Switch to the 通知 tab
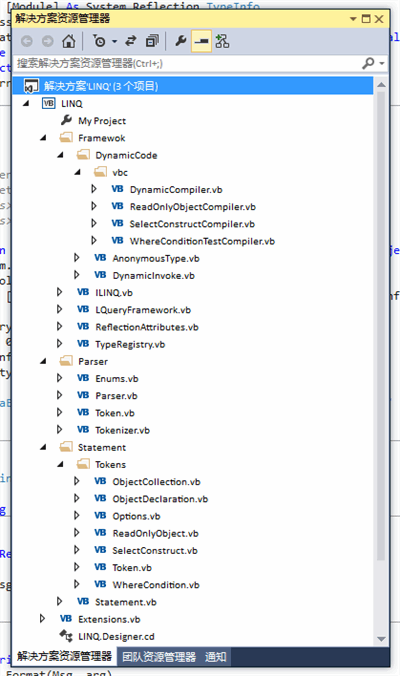Viewport: 400px width, 676px height. pos(216,657)
